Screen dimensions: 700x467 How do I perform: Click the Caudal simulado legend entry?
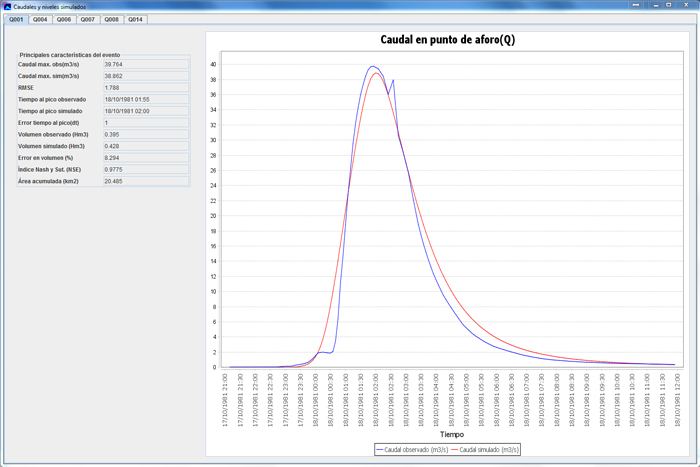pos(485,450)
